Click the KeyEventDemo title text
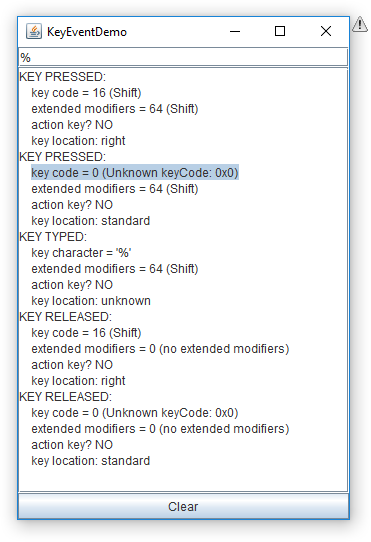Viewport: 371px width, 542px height. [87, 32]
